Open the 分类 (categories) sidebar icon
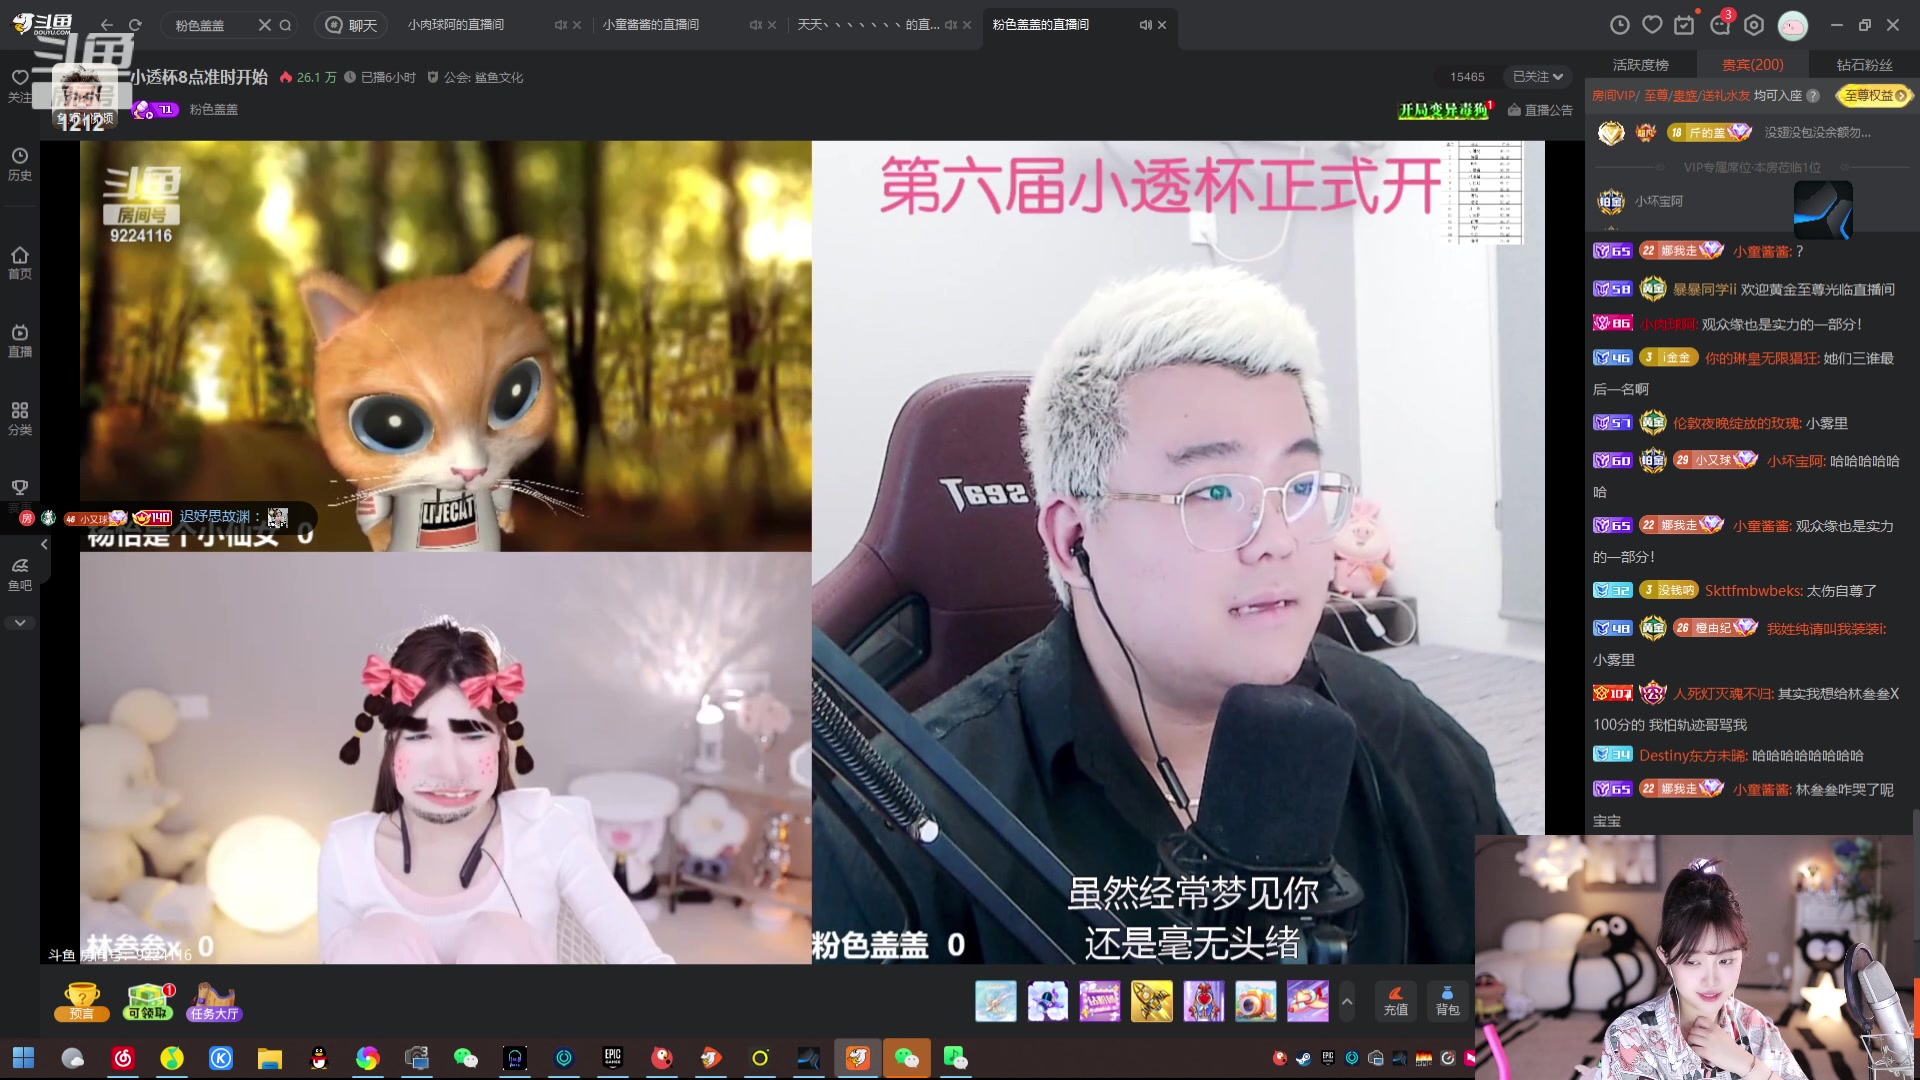The image size is (1920, 1080). pyautogui.click(x=20, y=417)
